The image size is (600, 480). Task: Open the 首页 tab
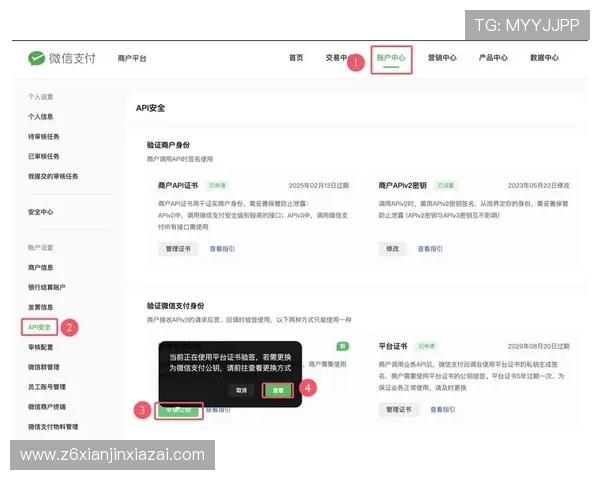click(x=296, y=58)
